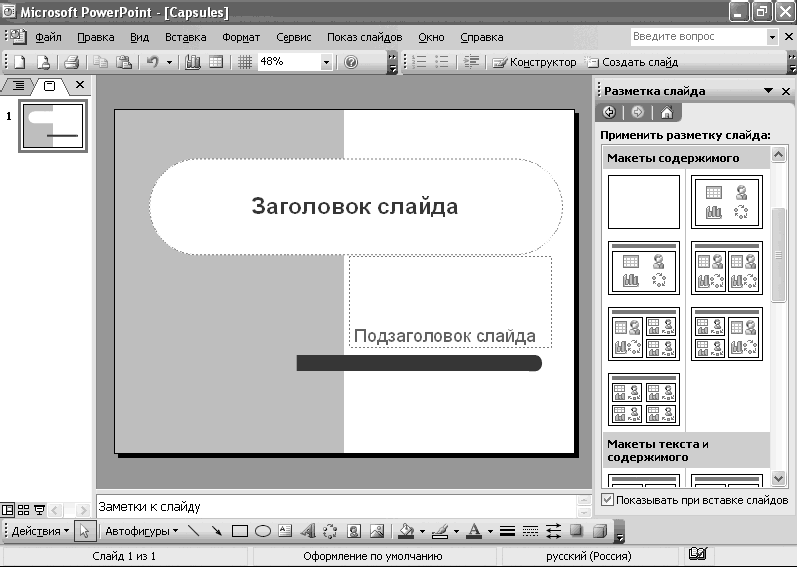Screen dimensions: 797x567
Task: Click the Line Style icon
Action: (x=507, y=531)
